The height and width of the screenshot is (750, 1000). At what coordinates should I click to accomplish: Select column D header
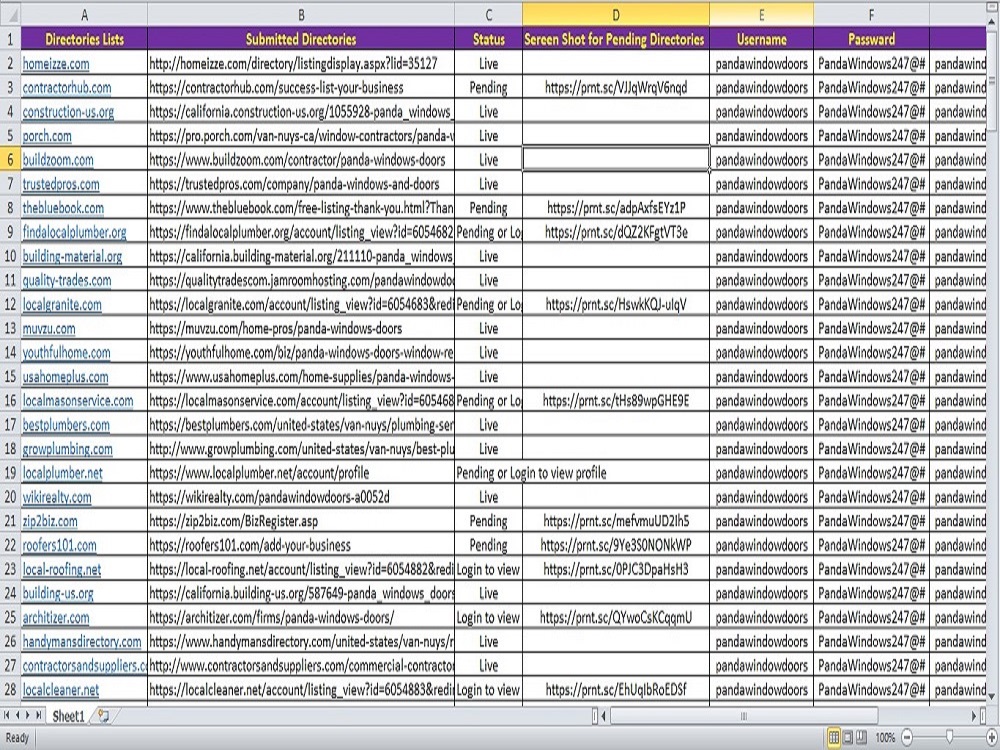[615, 14]
